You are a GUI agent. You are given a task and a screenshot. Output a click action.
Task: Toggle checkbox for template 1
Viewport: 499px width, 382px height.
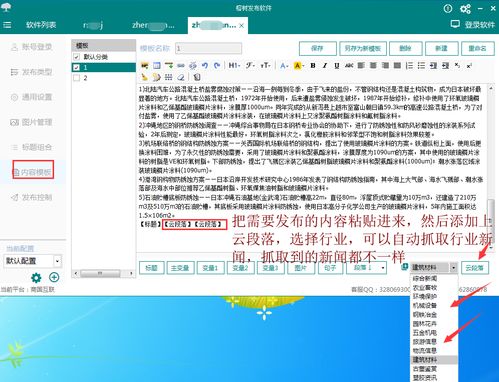tap(77, 67)
